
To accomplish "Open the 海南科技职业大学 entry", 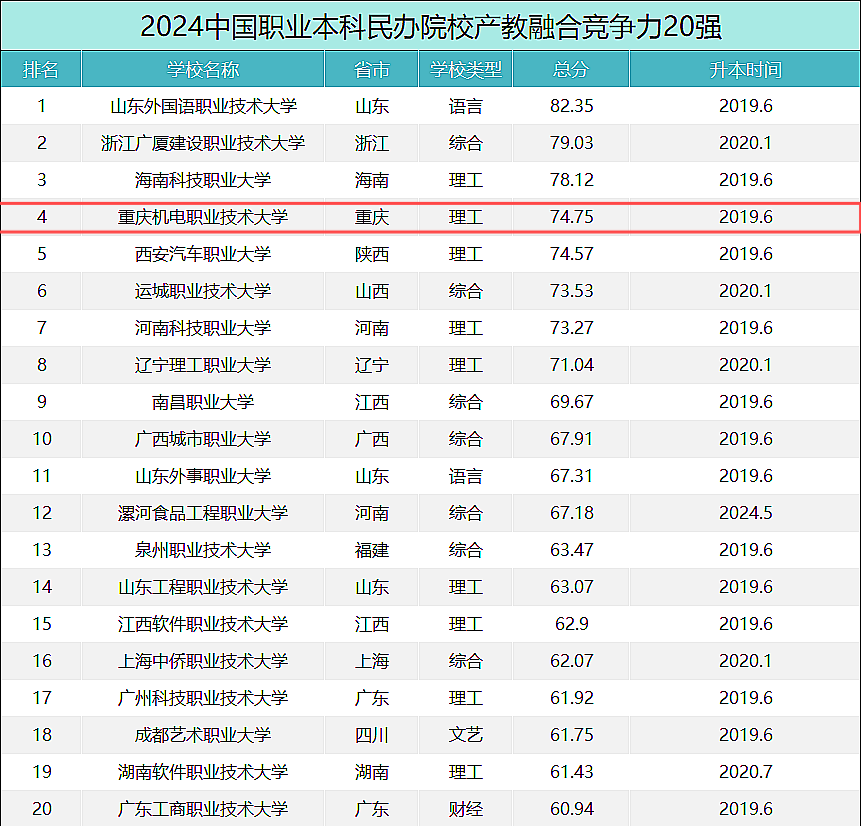I will tap(203, 180).
